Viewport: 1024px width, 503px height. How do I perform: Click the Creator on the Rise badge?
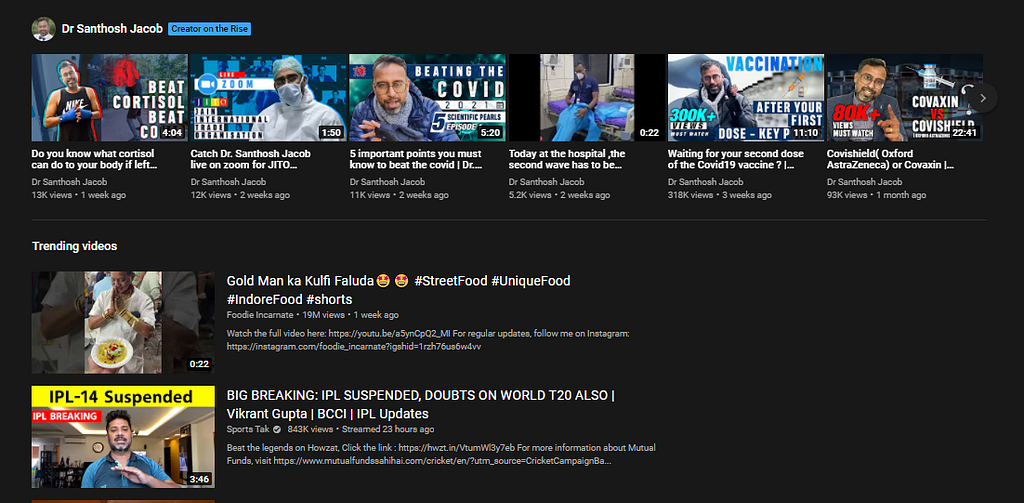point(210,29)
